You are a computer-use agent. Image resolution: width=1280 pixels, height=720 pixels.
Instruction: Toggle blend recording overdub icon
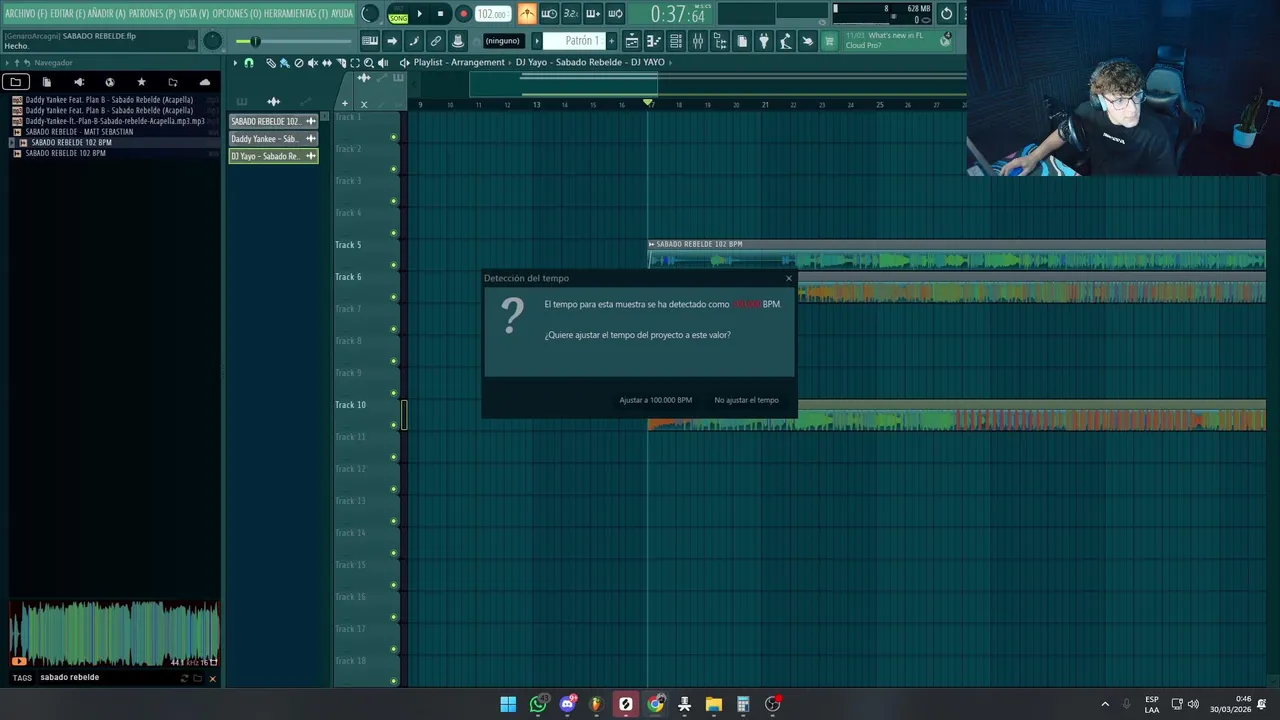[x=593, y=14]
